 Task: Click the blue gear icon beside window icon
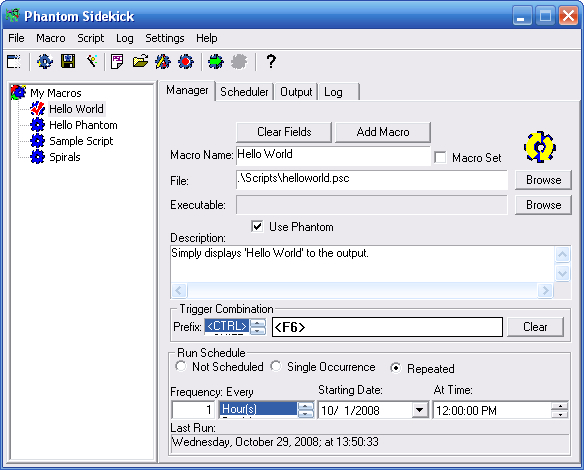pyautogui.click(x=45, y=61)
